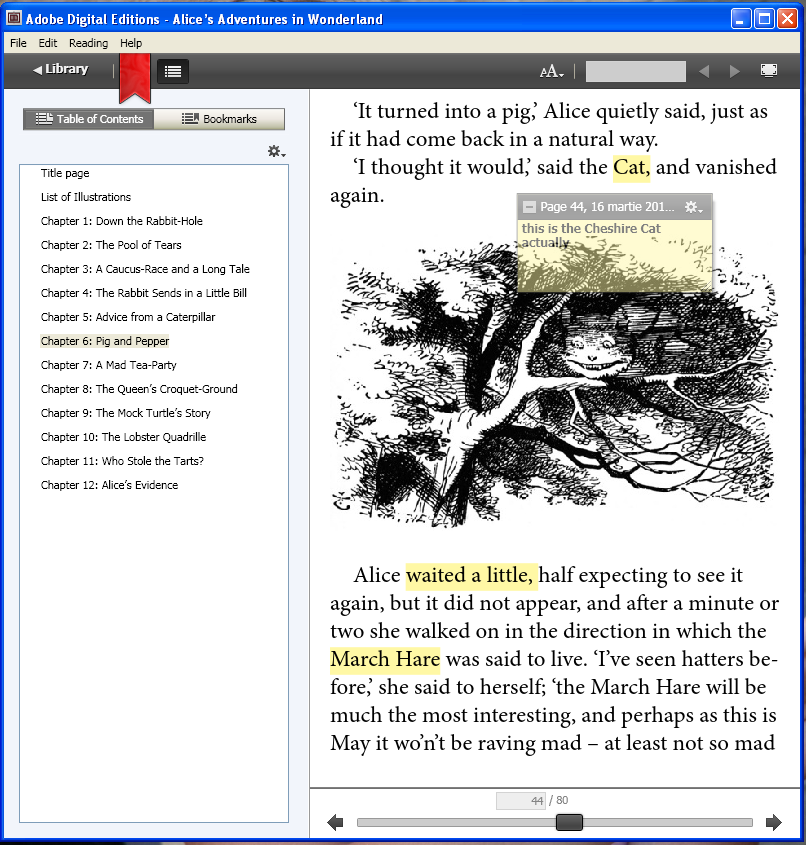
Task: Click the highlighted phrase 'waited a little,'
Action: tap(471, 576)
